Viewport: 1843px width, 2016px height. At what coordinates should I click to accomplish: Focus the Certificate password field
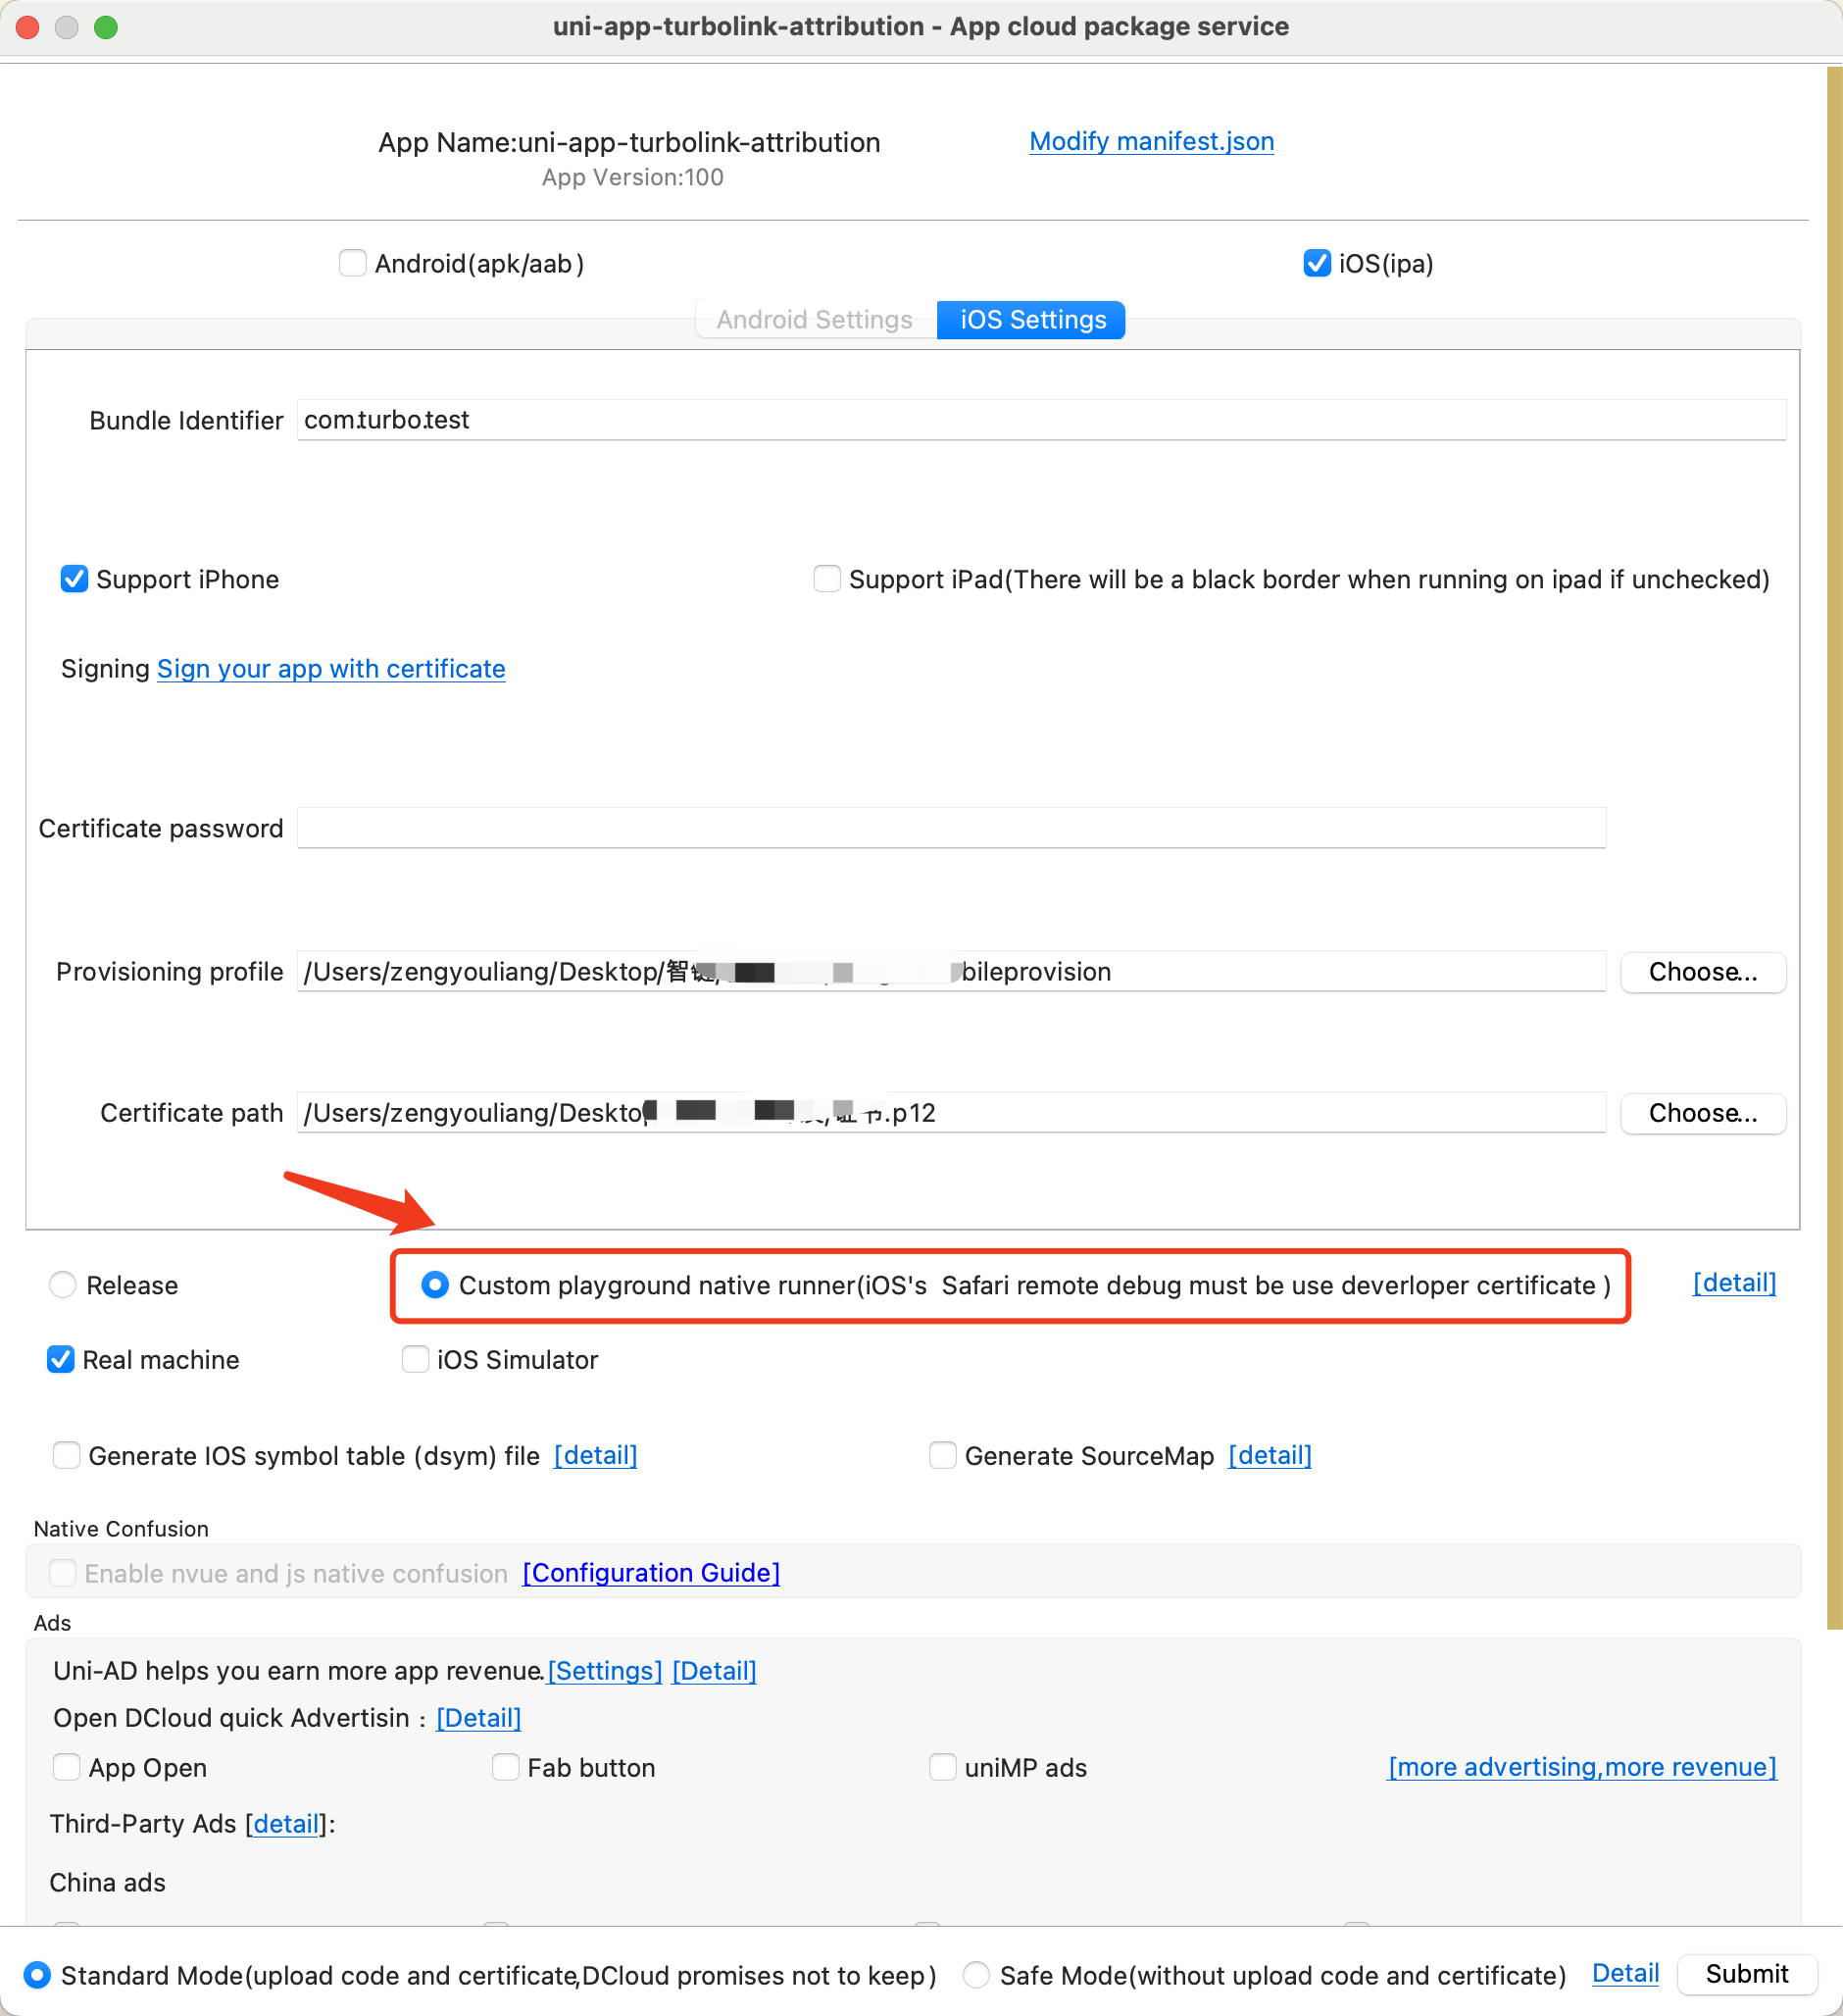tap(950, 828)
